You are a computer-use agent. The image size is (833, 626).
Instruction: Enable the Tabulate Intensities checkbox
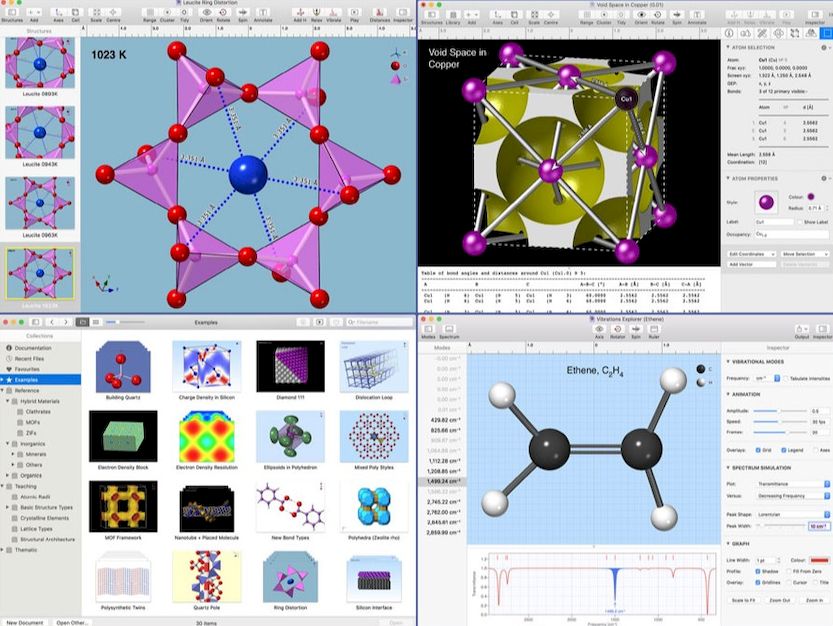pos(788,378)
